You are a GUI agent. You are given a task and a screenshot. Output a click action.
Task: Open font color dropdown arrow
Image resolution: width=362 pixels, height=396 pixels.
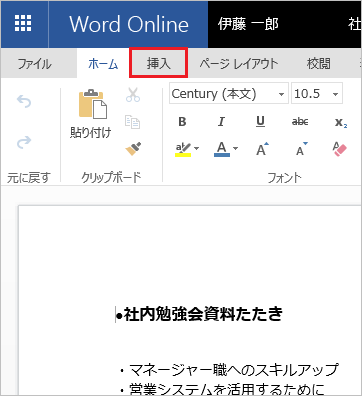pos(236,148)
